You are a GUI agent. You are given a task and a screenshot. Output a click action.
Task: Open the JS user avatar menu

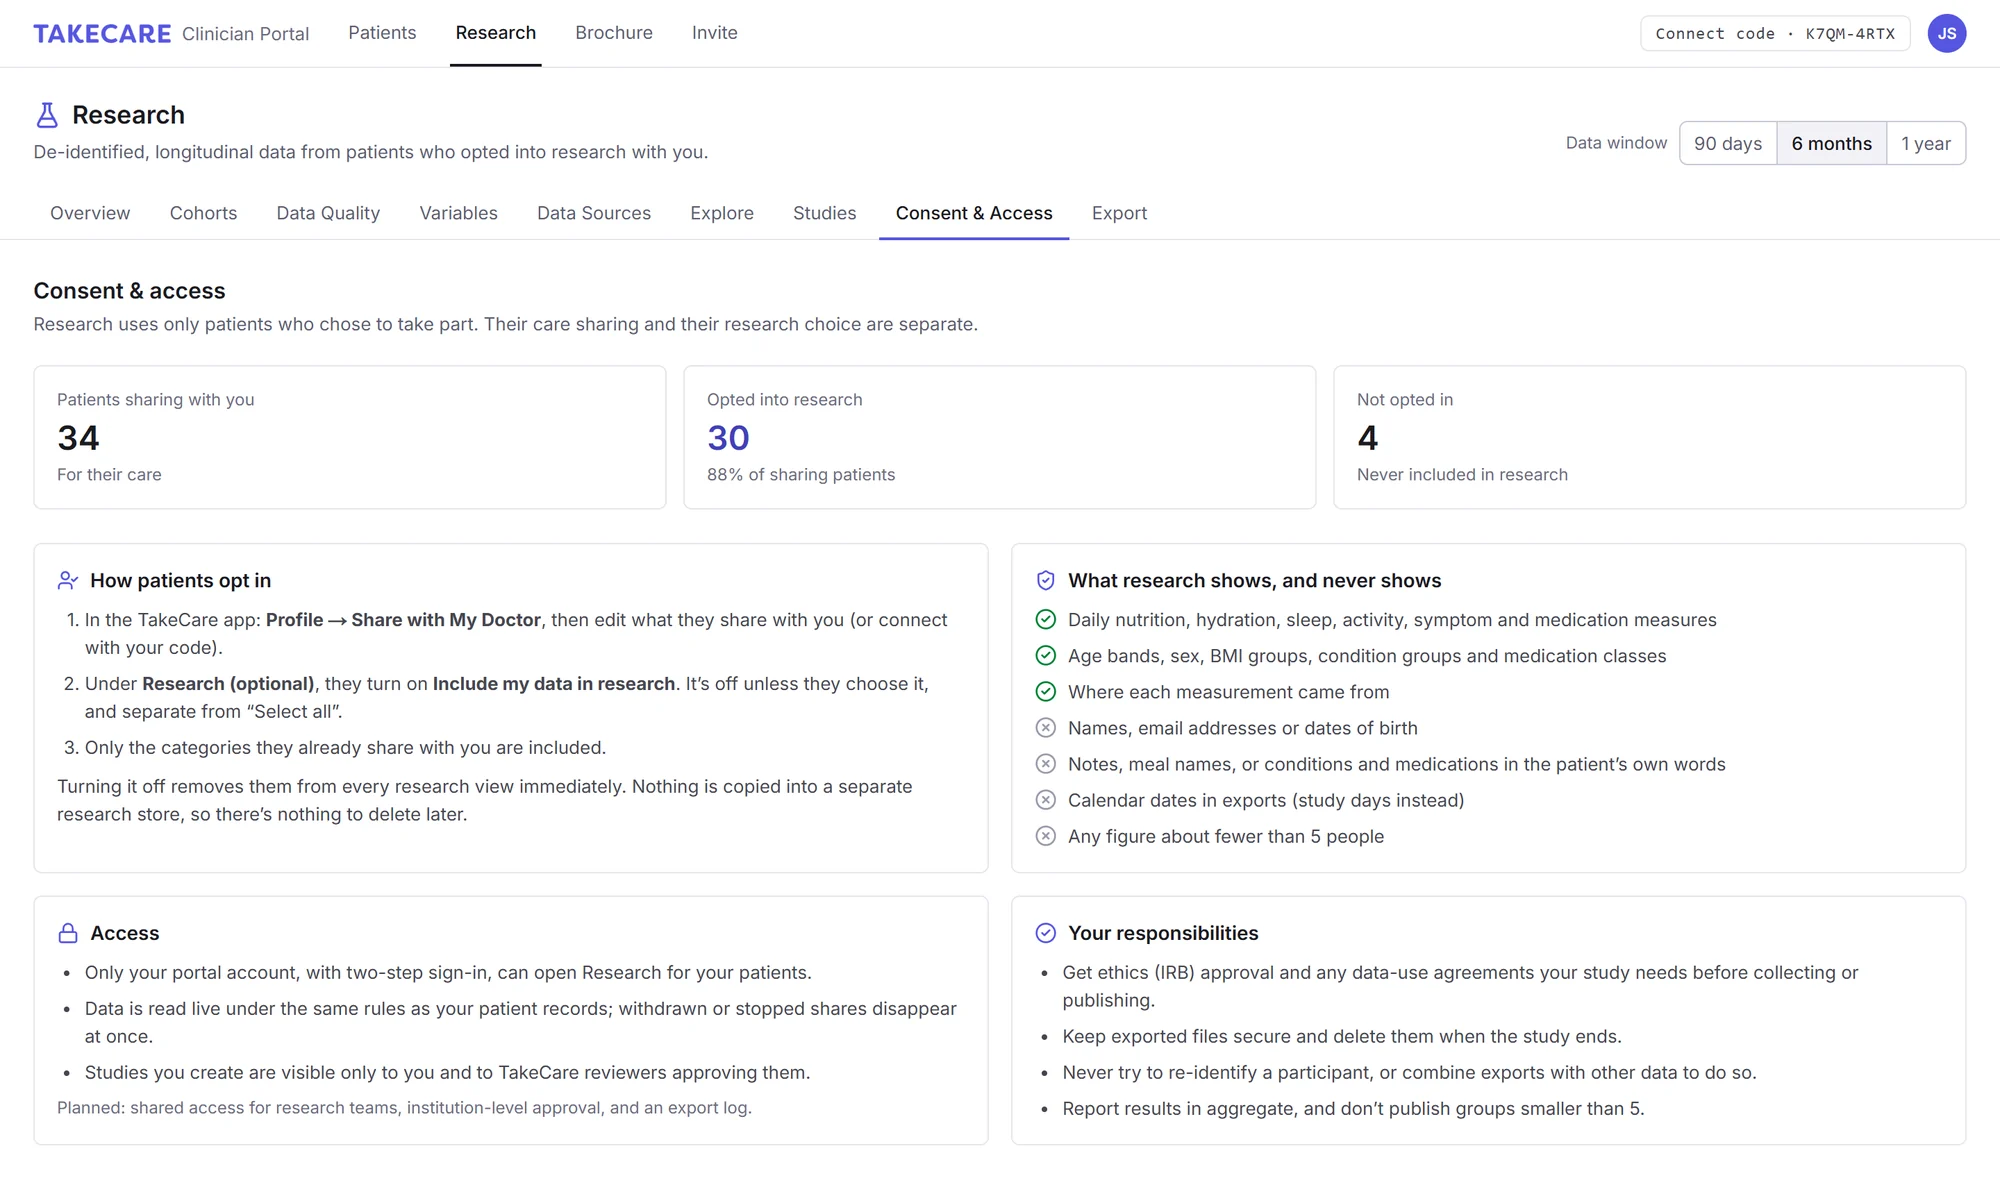click(1946, 33)
